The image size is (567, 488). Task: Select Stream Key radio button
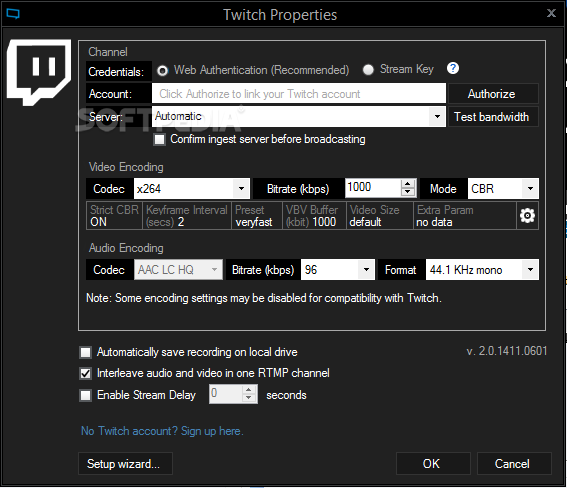click(x=368, y=70)
